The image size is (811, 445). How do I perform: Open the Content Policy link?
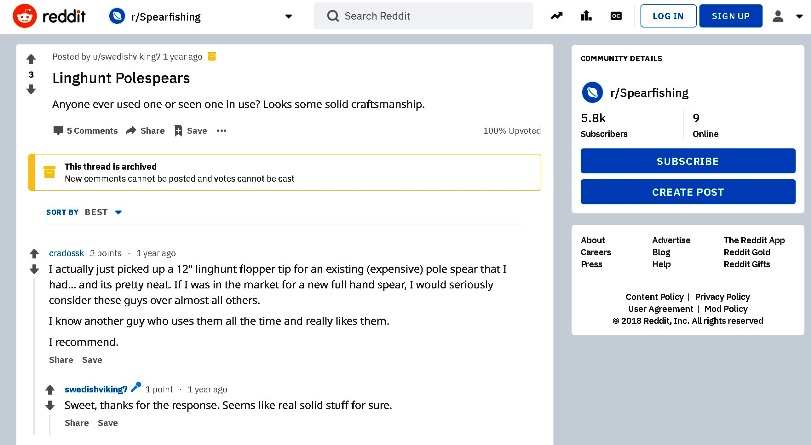(654, 297)
